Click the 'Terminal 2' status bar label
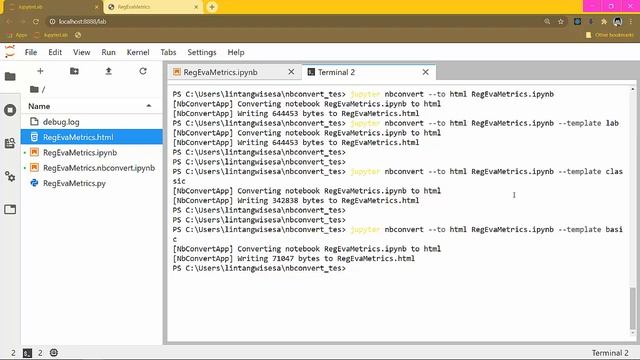Viewport: 640px width, 360px height. pos(610,353)
